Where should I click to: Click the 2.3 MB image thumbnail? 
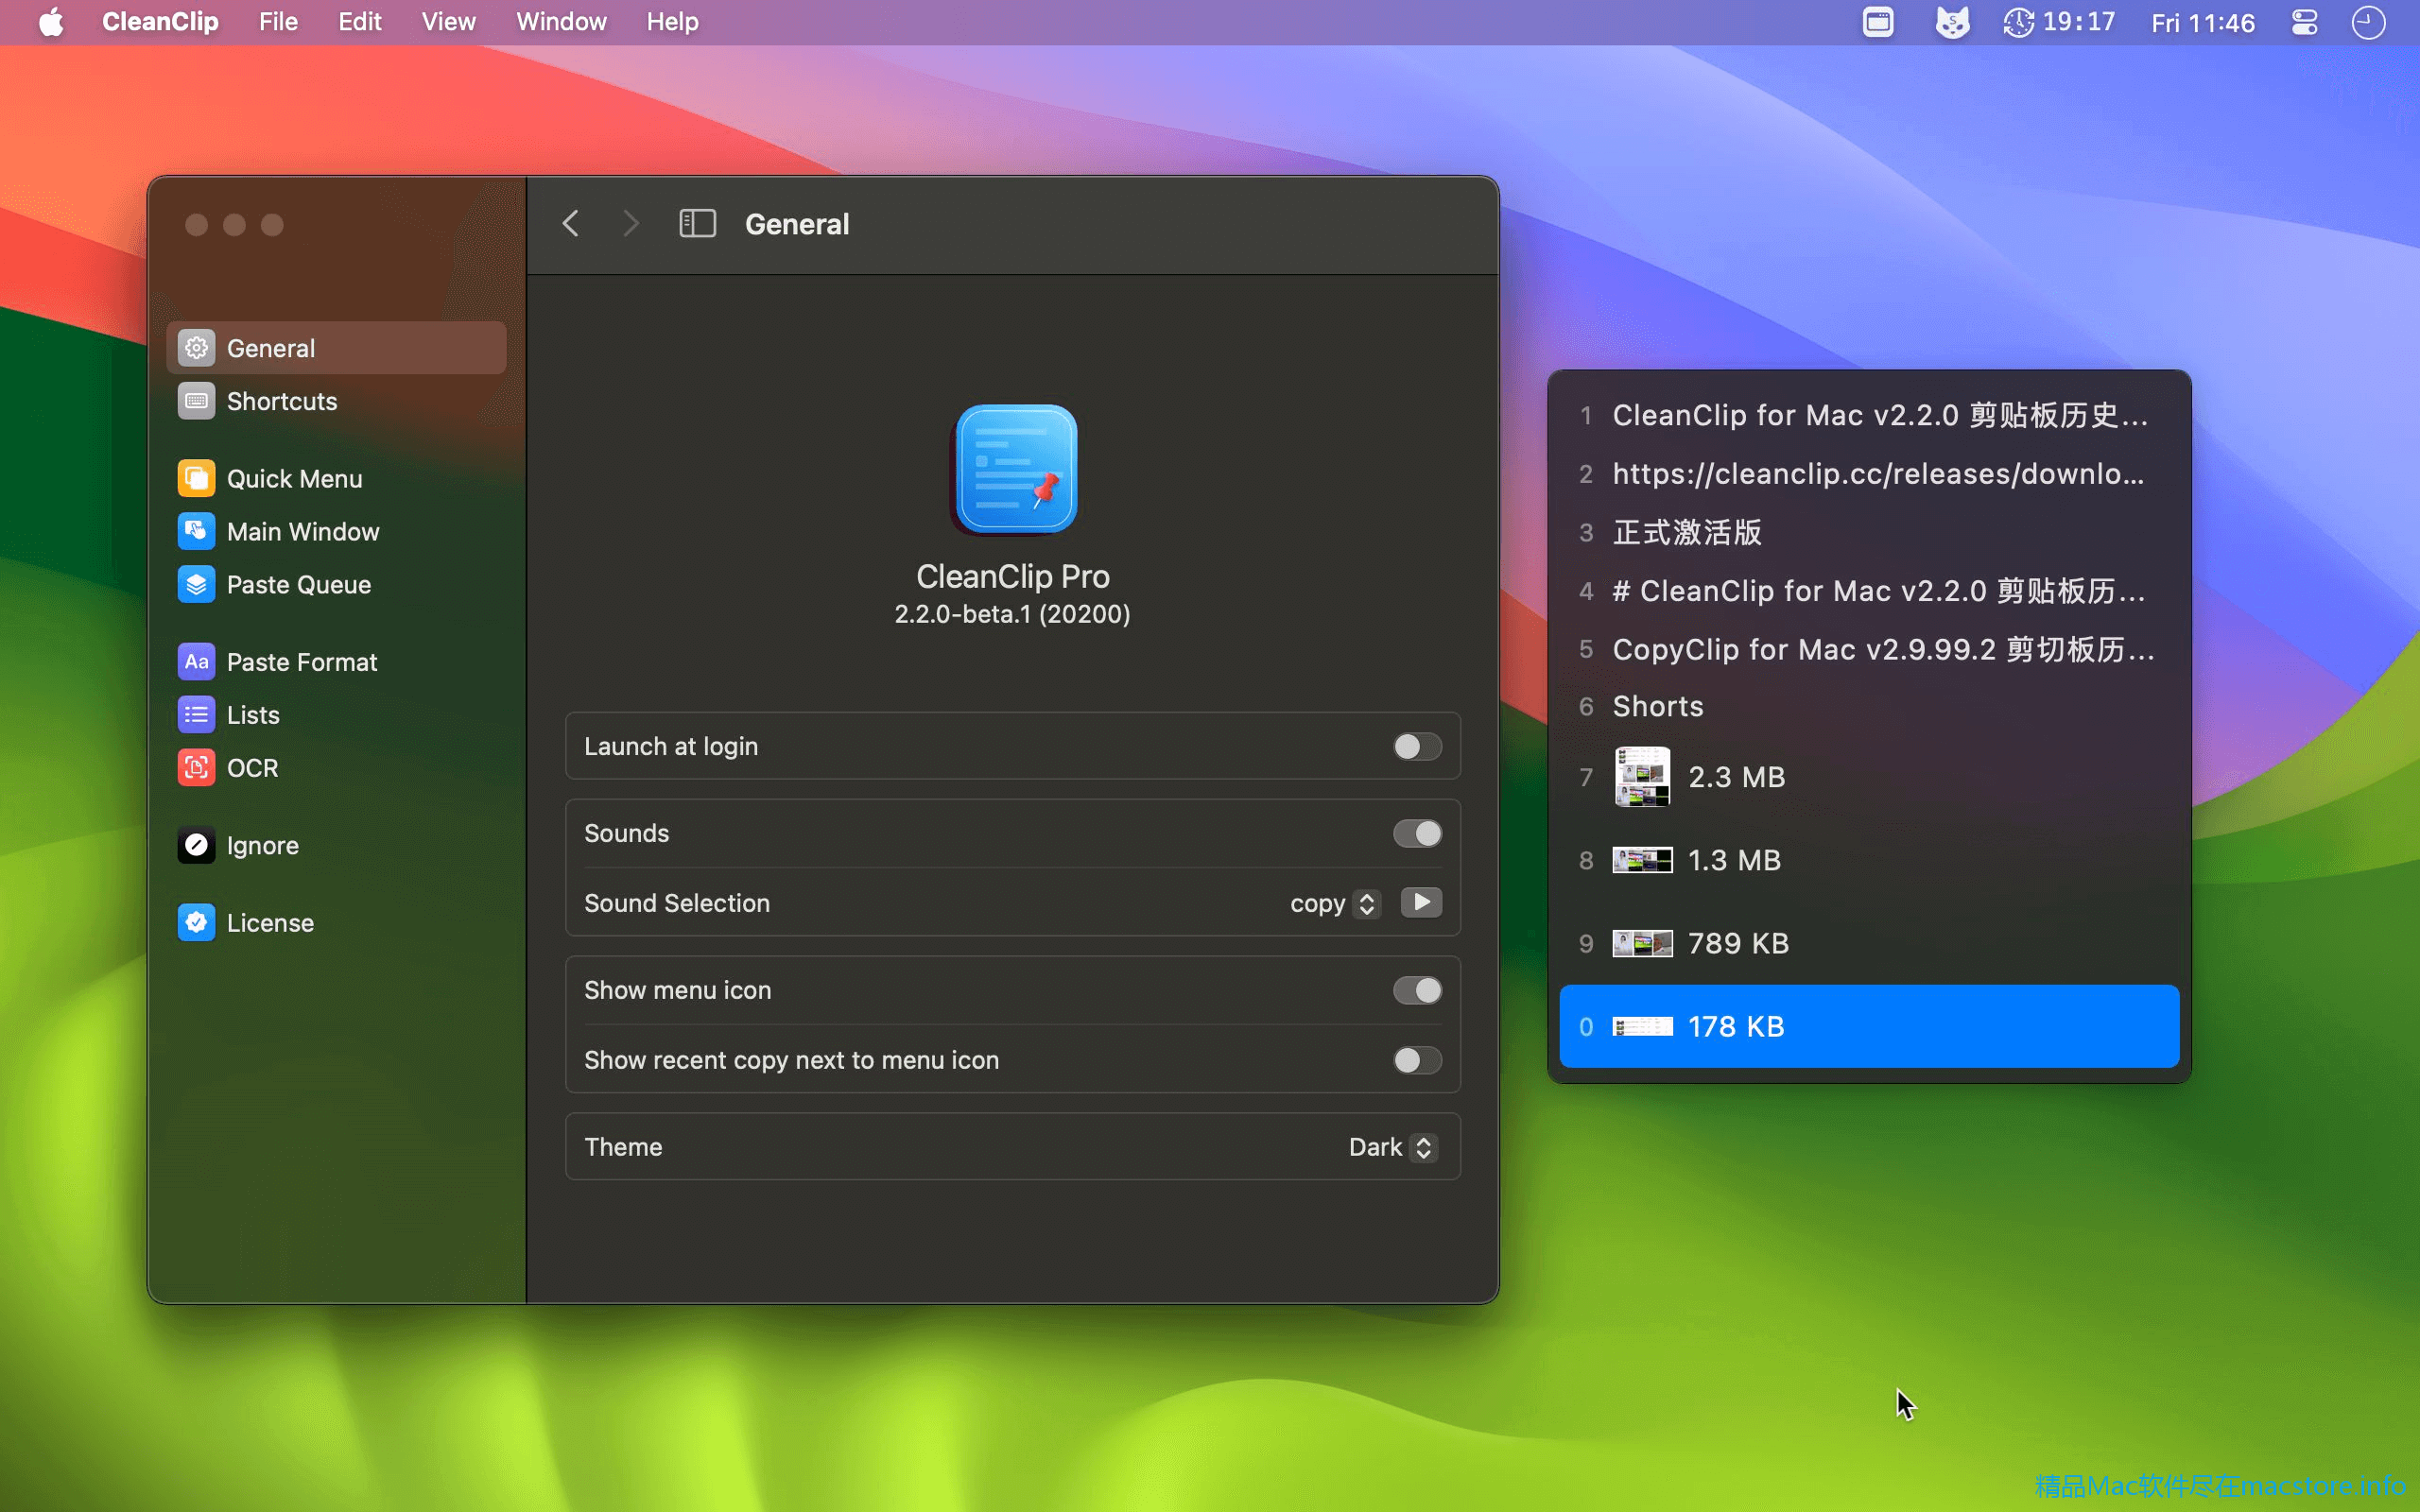point(1642,776)
